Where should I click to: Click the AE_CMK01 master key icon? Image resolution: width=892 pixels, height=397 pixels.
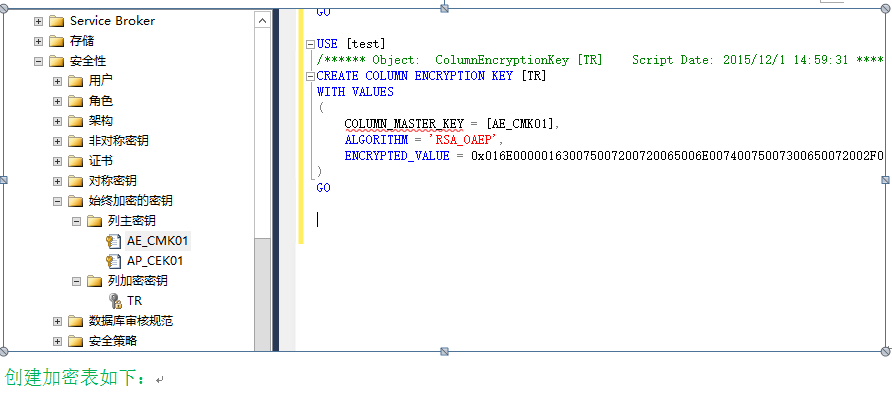114,241
